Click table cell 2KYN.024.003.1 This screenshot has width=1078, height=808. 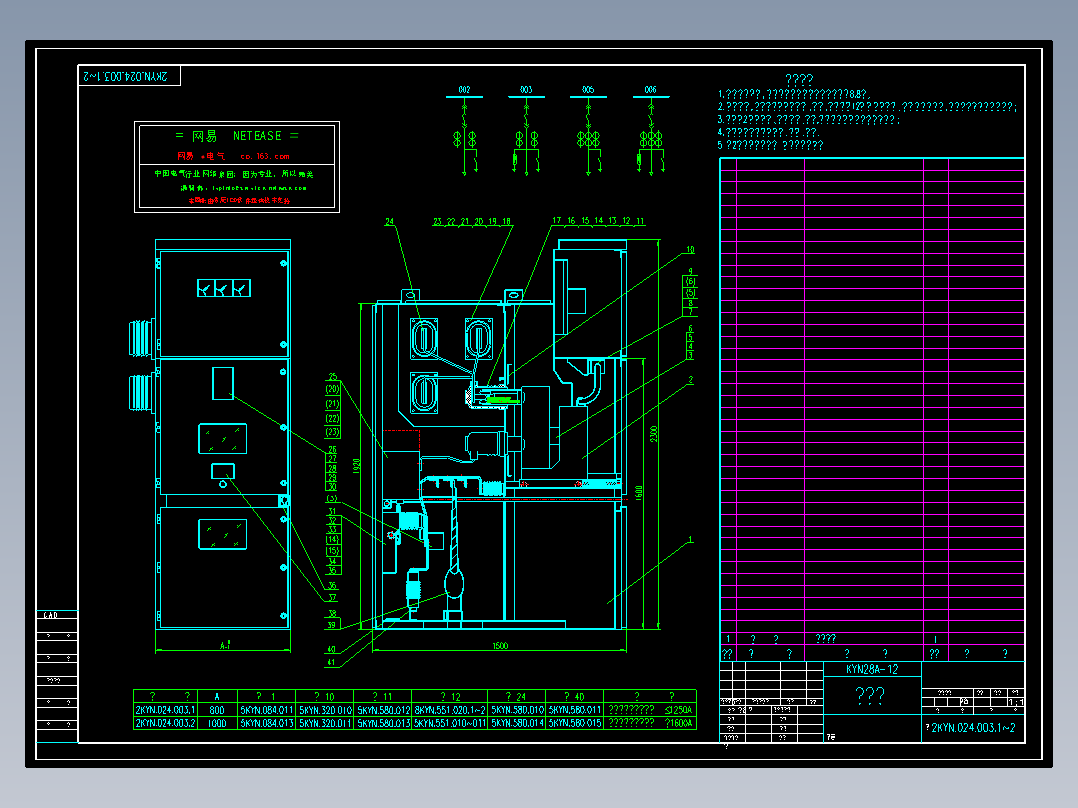[x=165, y=710]
